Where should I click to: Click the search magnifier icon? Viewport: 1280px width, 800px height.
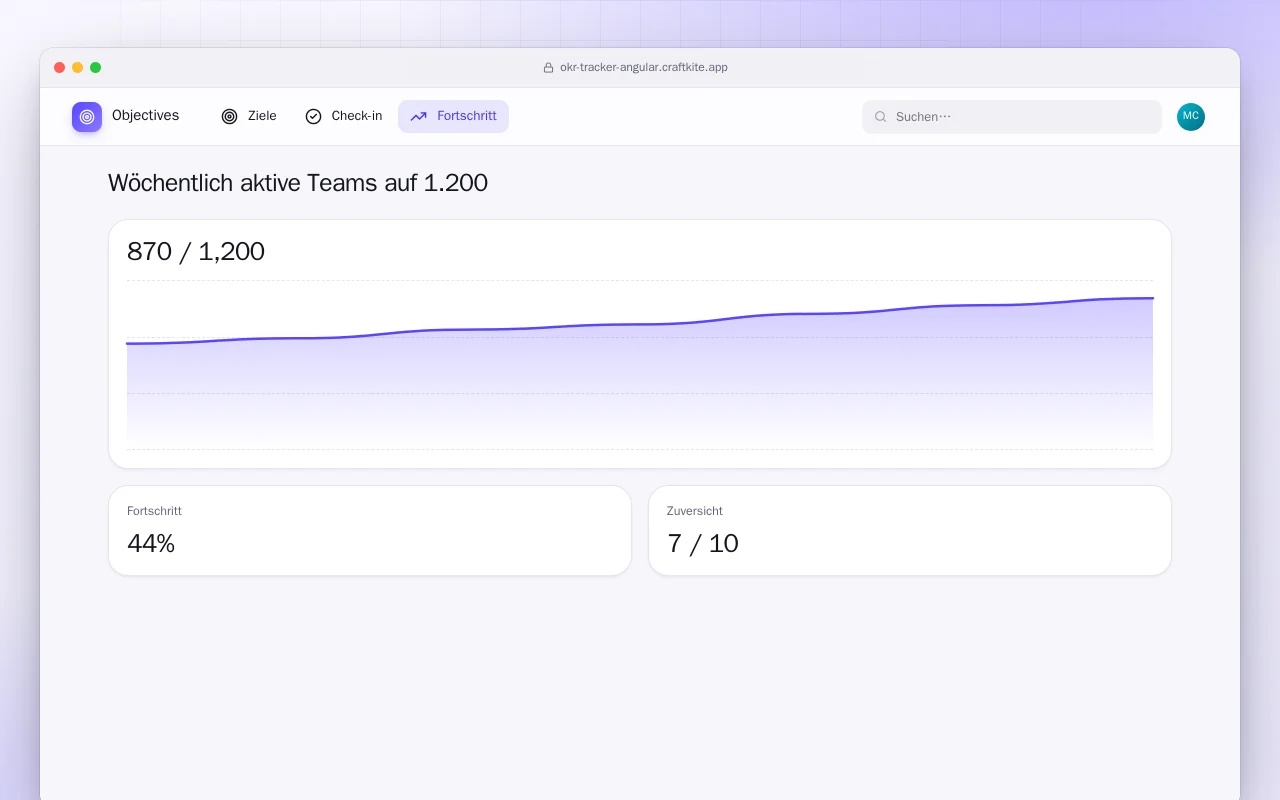(881, 117)
